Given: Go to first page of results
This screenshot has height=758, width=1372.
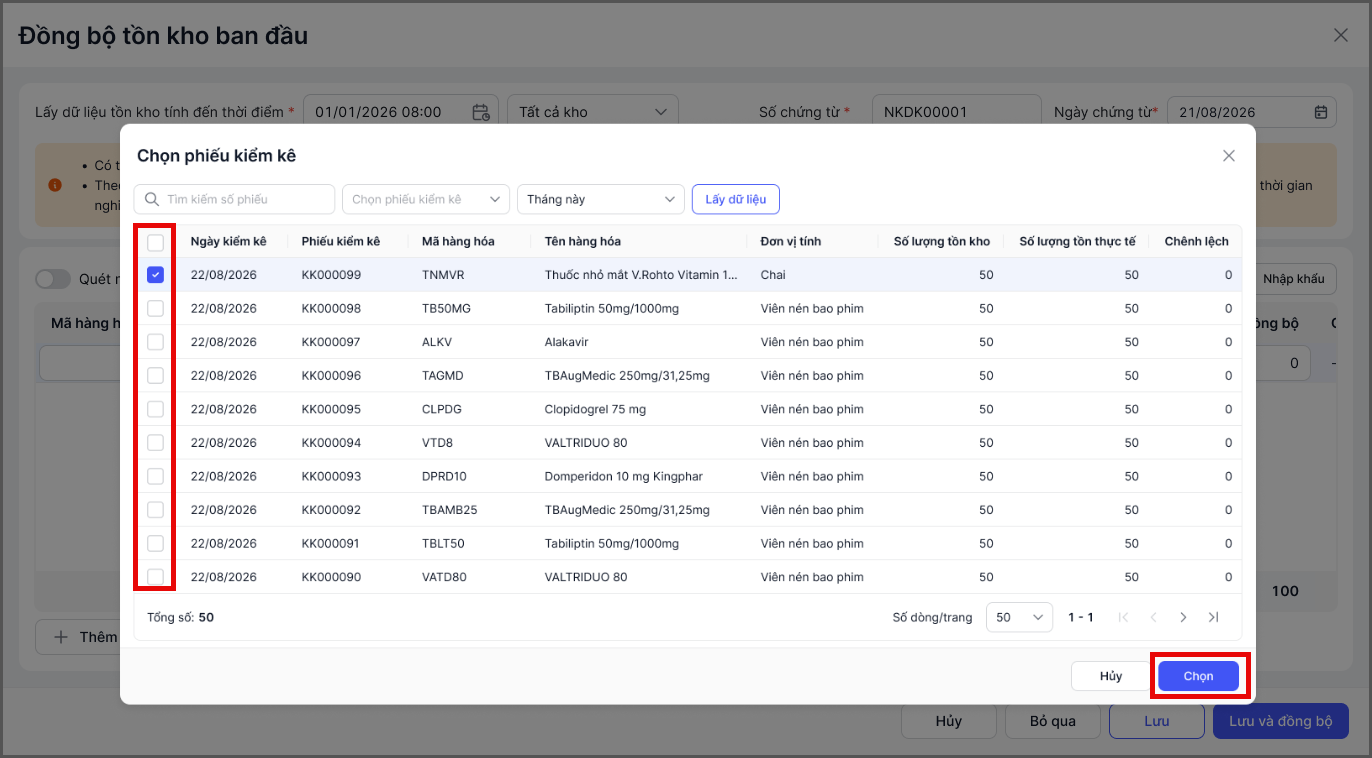Looking at the screenshot, I should pyautogui.click(x=1123, y=617).
